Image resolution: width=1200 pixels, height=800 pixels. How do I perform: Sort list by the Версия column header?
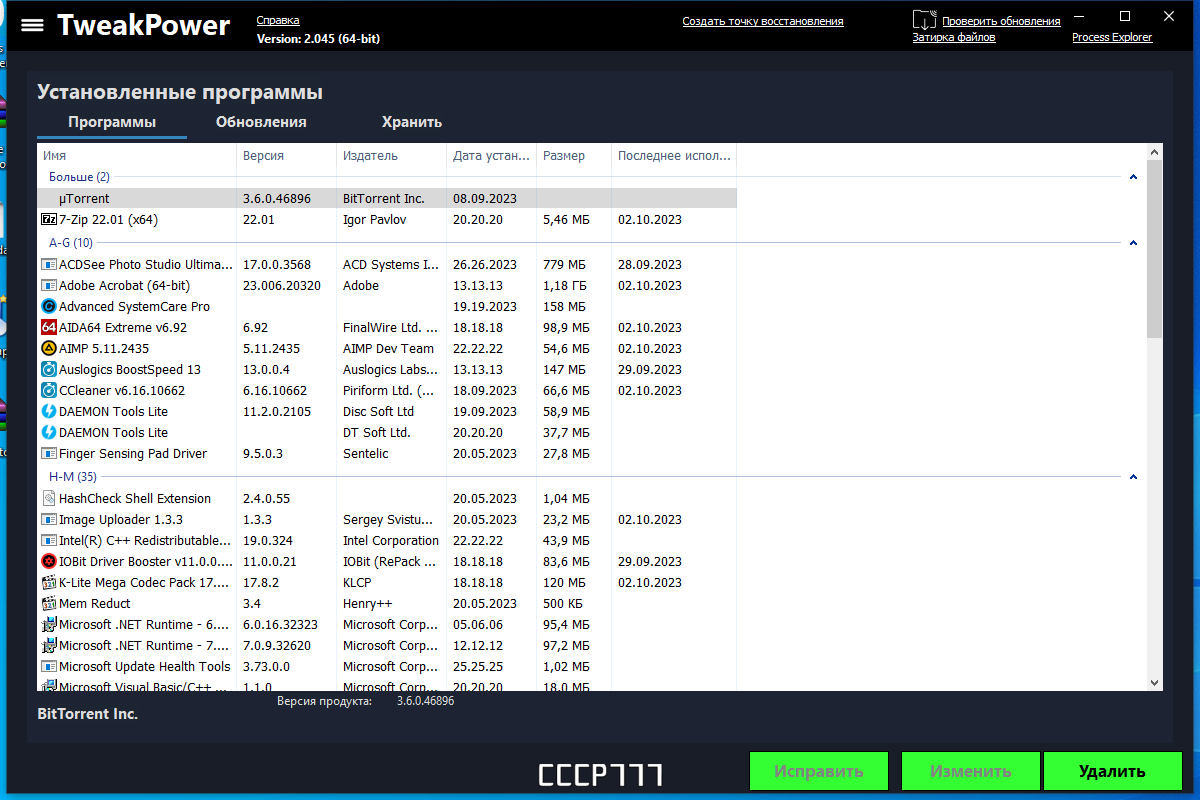[287, 156]
